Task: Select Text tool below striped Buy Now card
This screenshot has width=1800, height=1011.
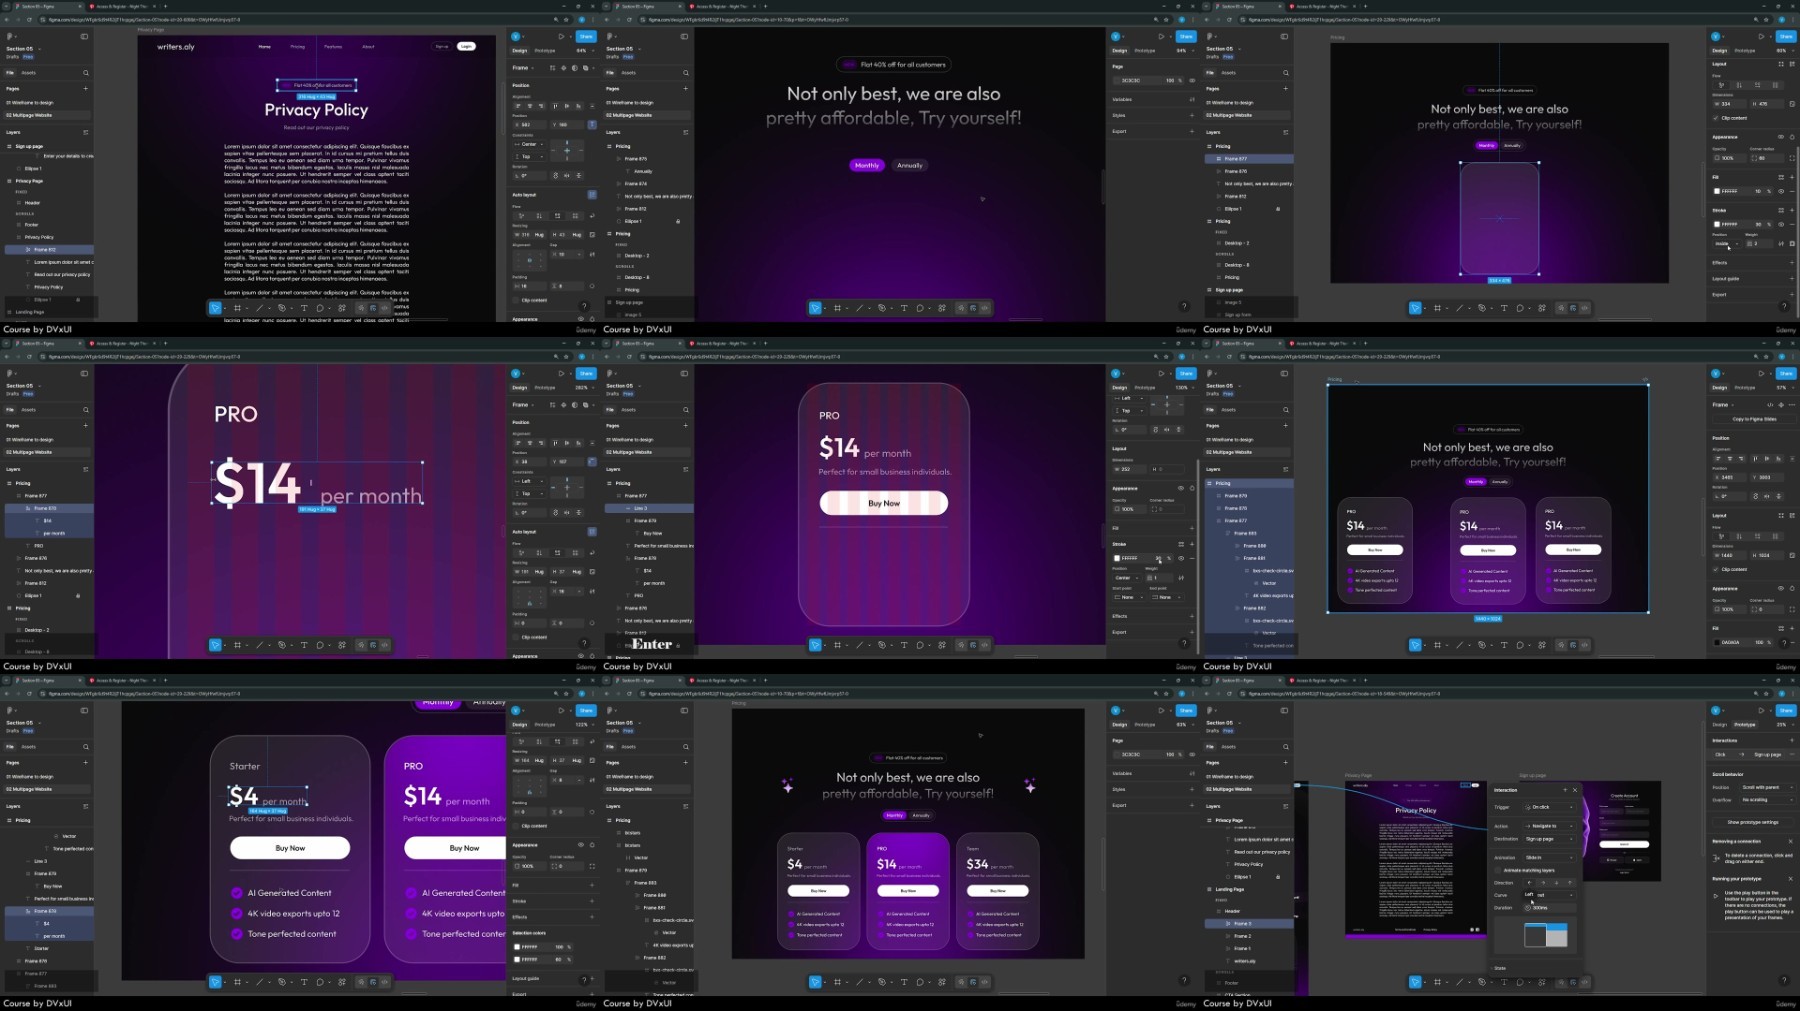Action: 904,645
